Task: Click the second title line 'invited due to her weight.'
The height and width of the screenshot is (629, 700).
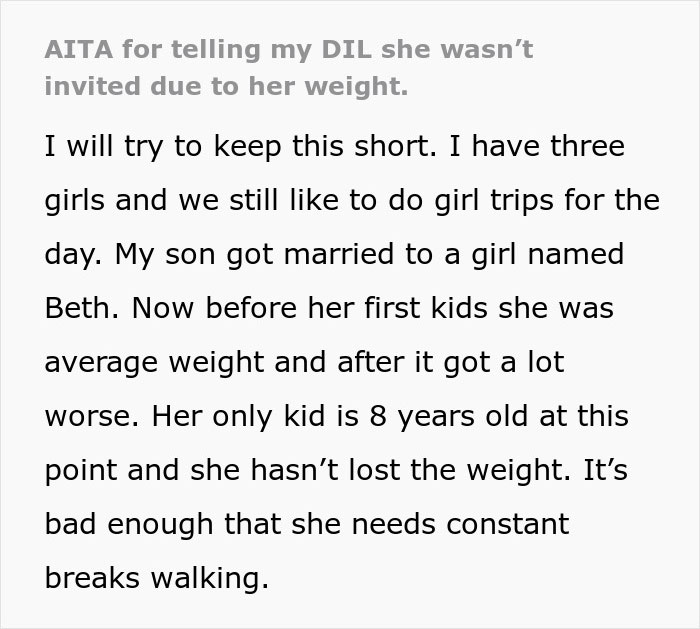Action: coord(226,86)
